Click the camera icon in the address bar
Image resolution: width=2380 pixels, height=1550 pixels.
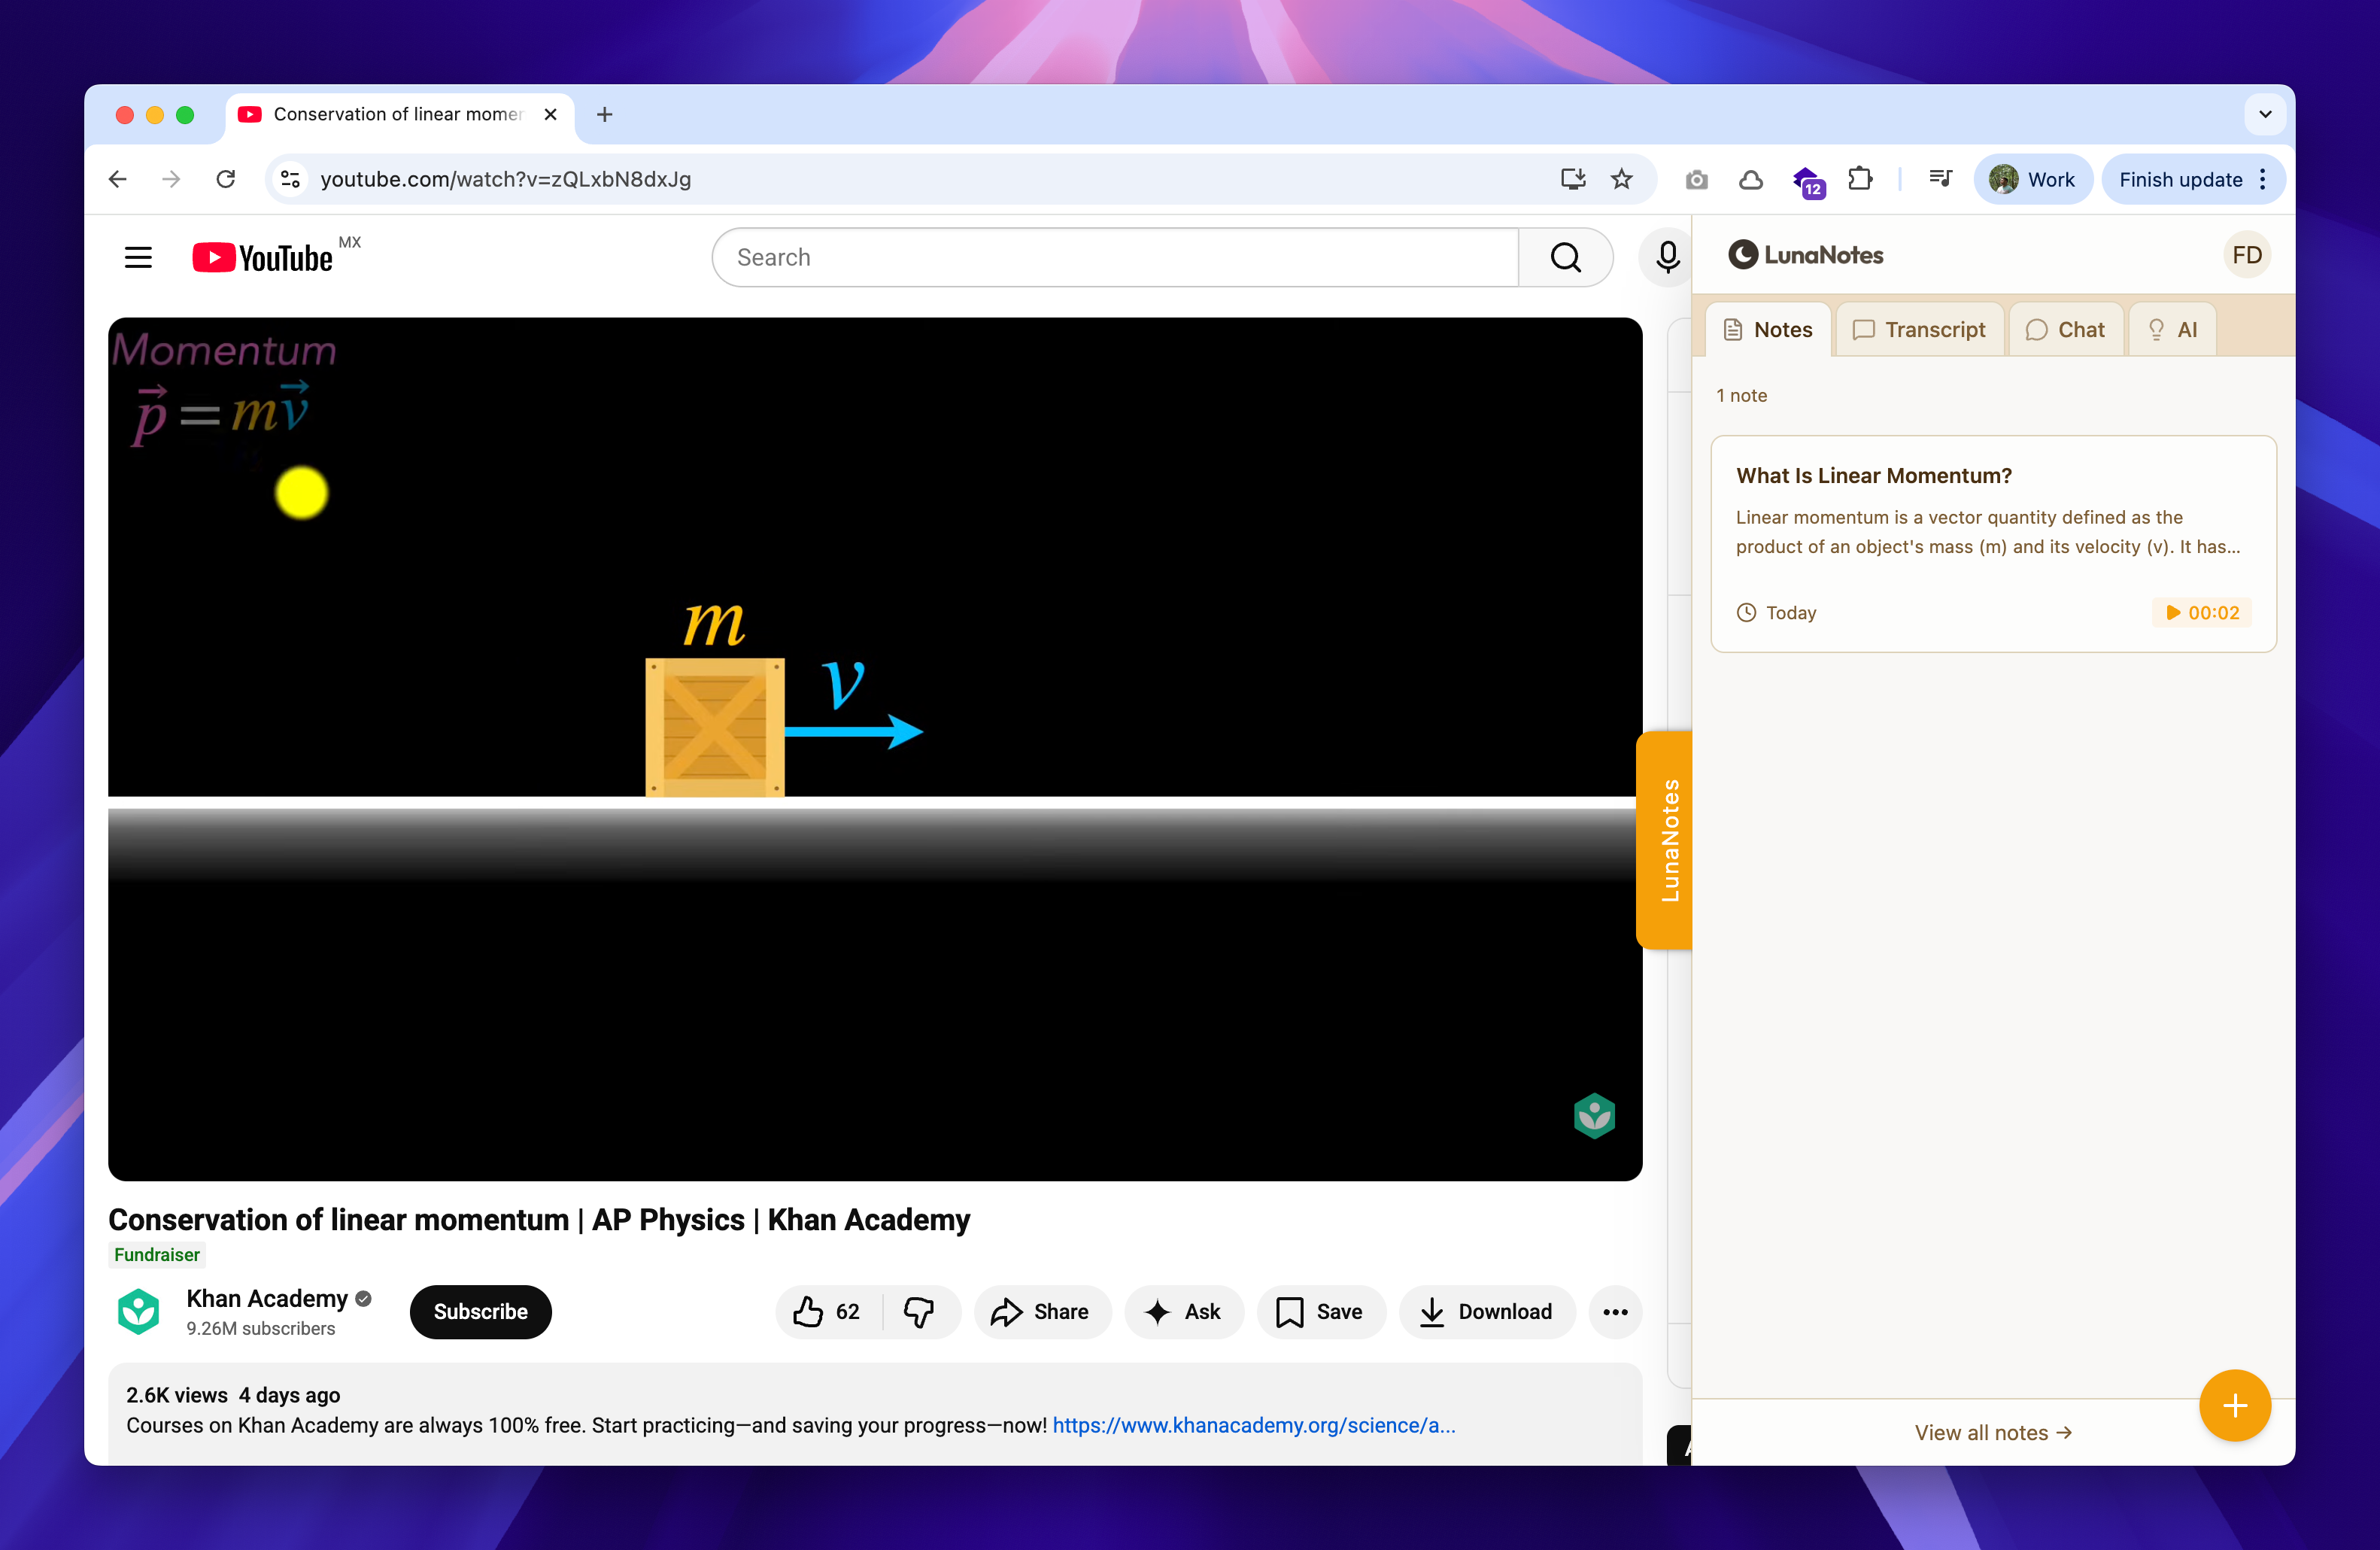point(1697,180)
